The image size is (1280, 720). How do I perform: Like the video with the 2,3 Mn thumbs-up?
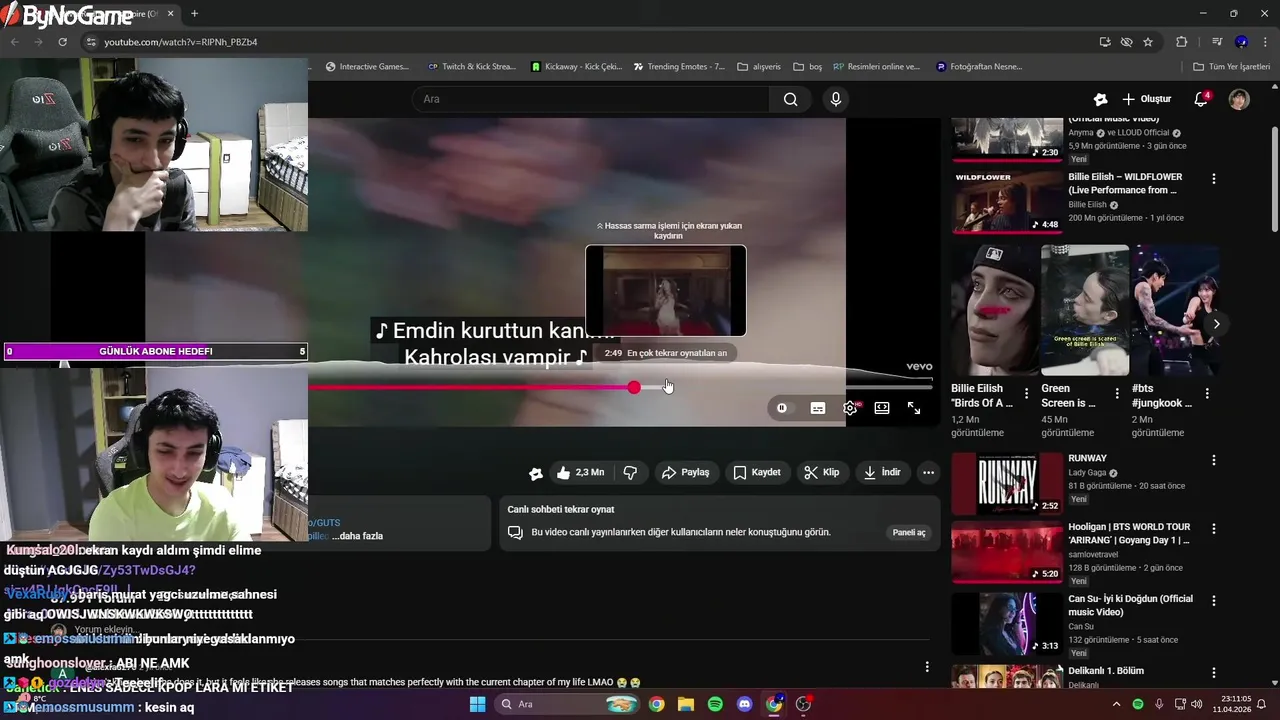click(x=580, y=472)
